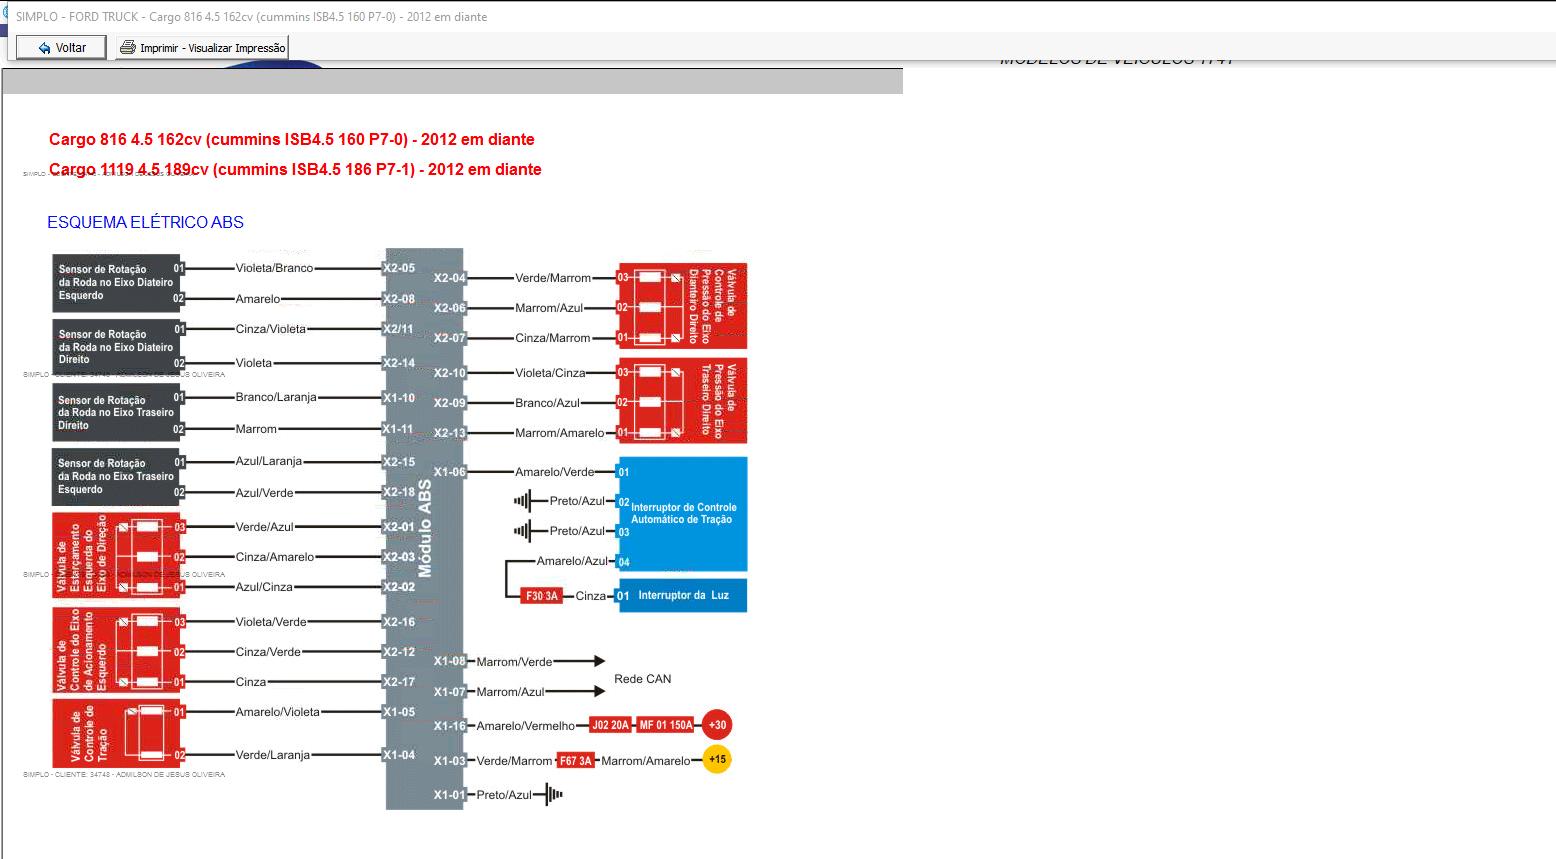Click the ESQUEMA ELÉTRICO ABS heading
This screenshot has height=859, width=1556.
146,222
